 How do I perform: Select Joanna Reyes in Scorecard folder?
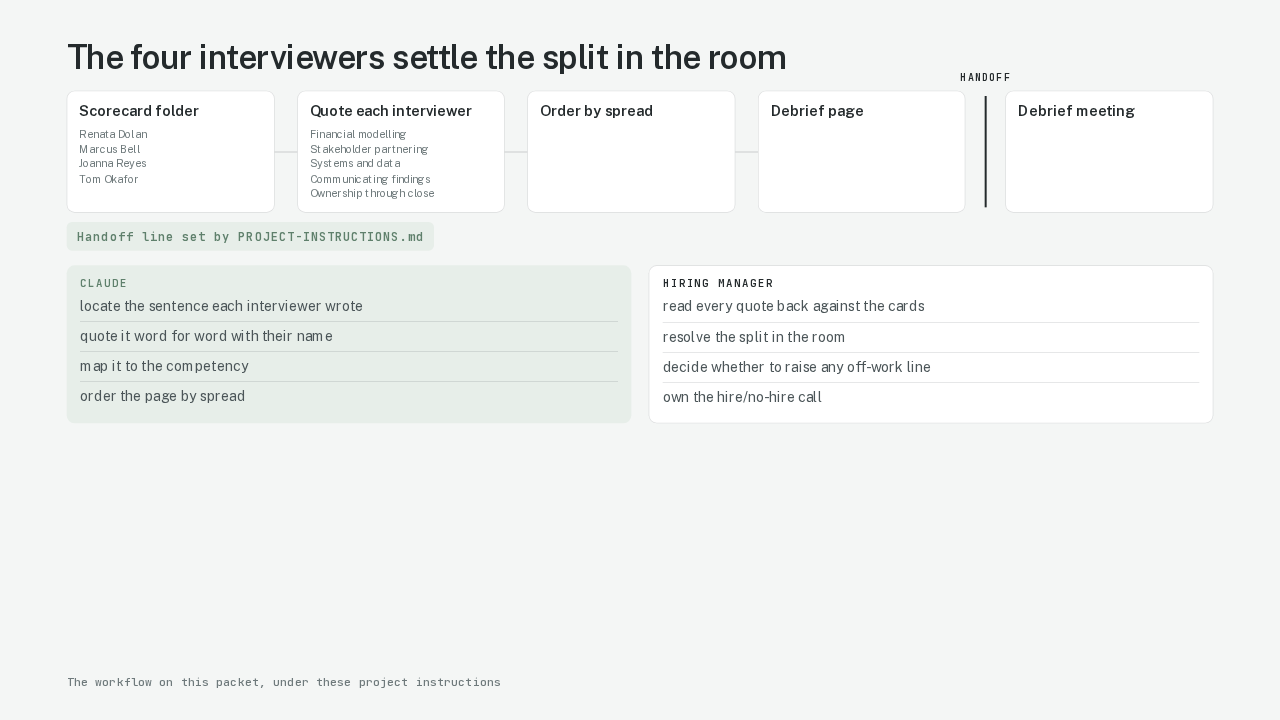113,163
